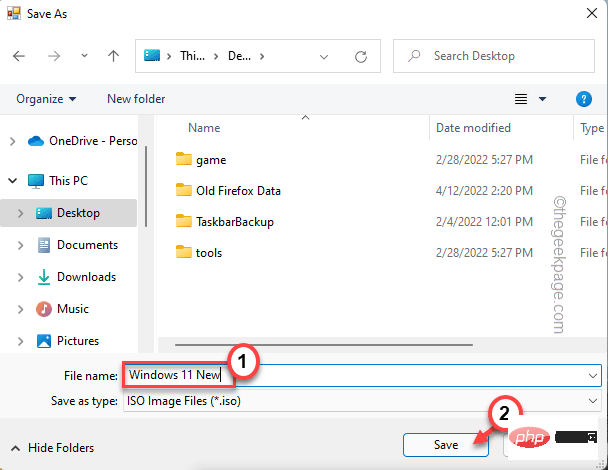Select Music in navigation pane
Screen dimensions: 608x470
coord(62,309)
